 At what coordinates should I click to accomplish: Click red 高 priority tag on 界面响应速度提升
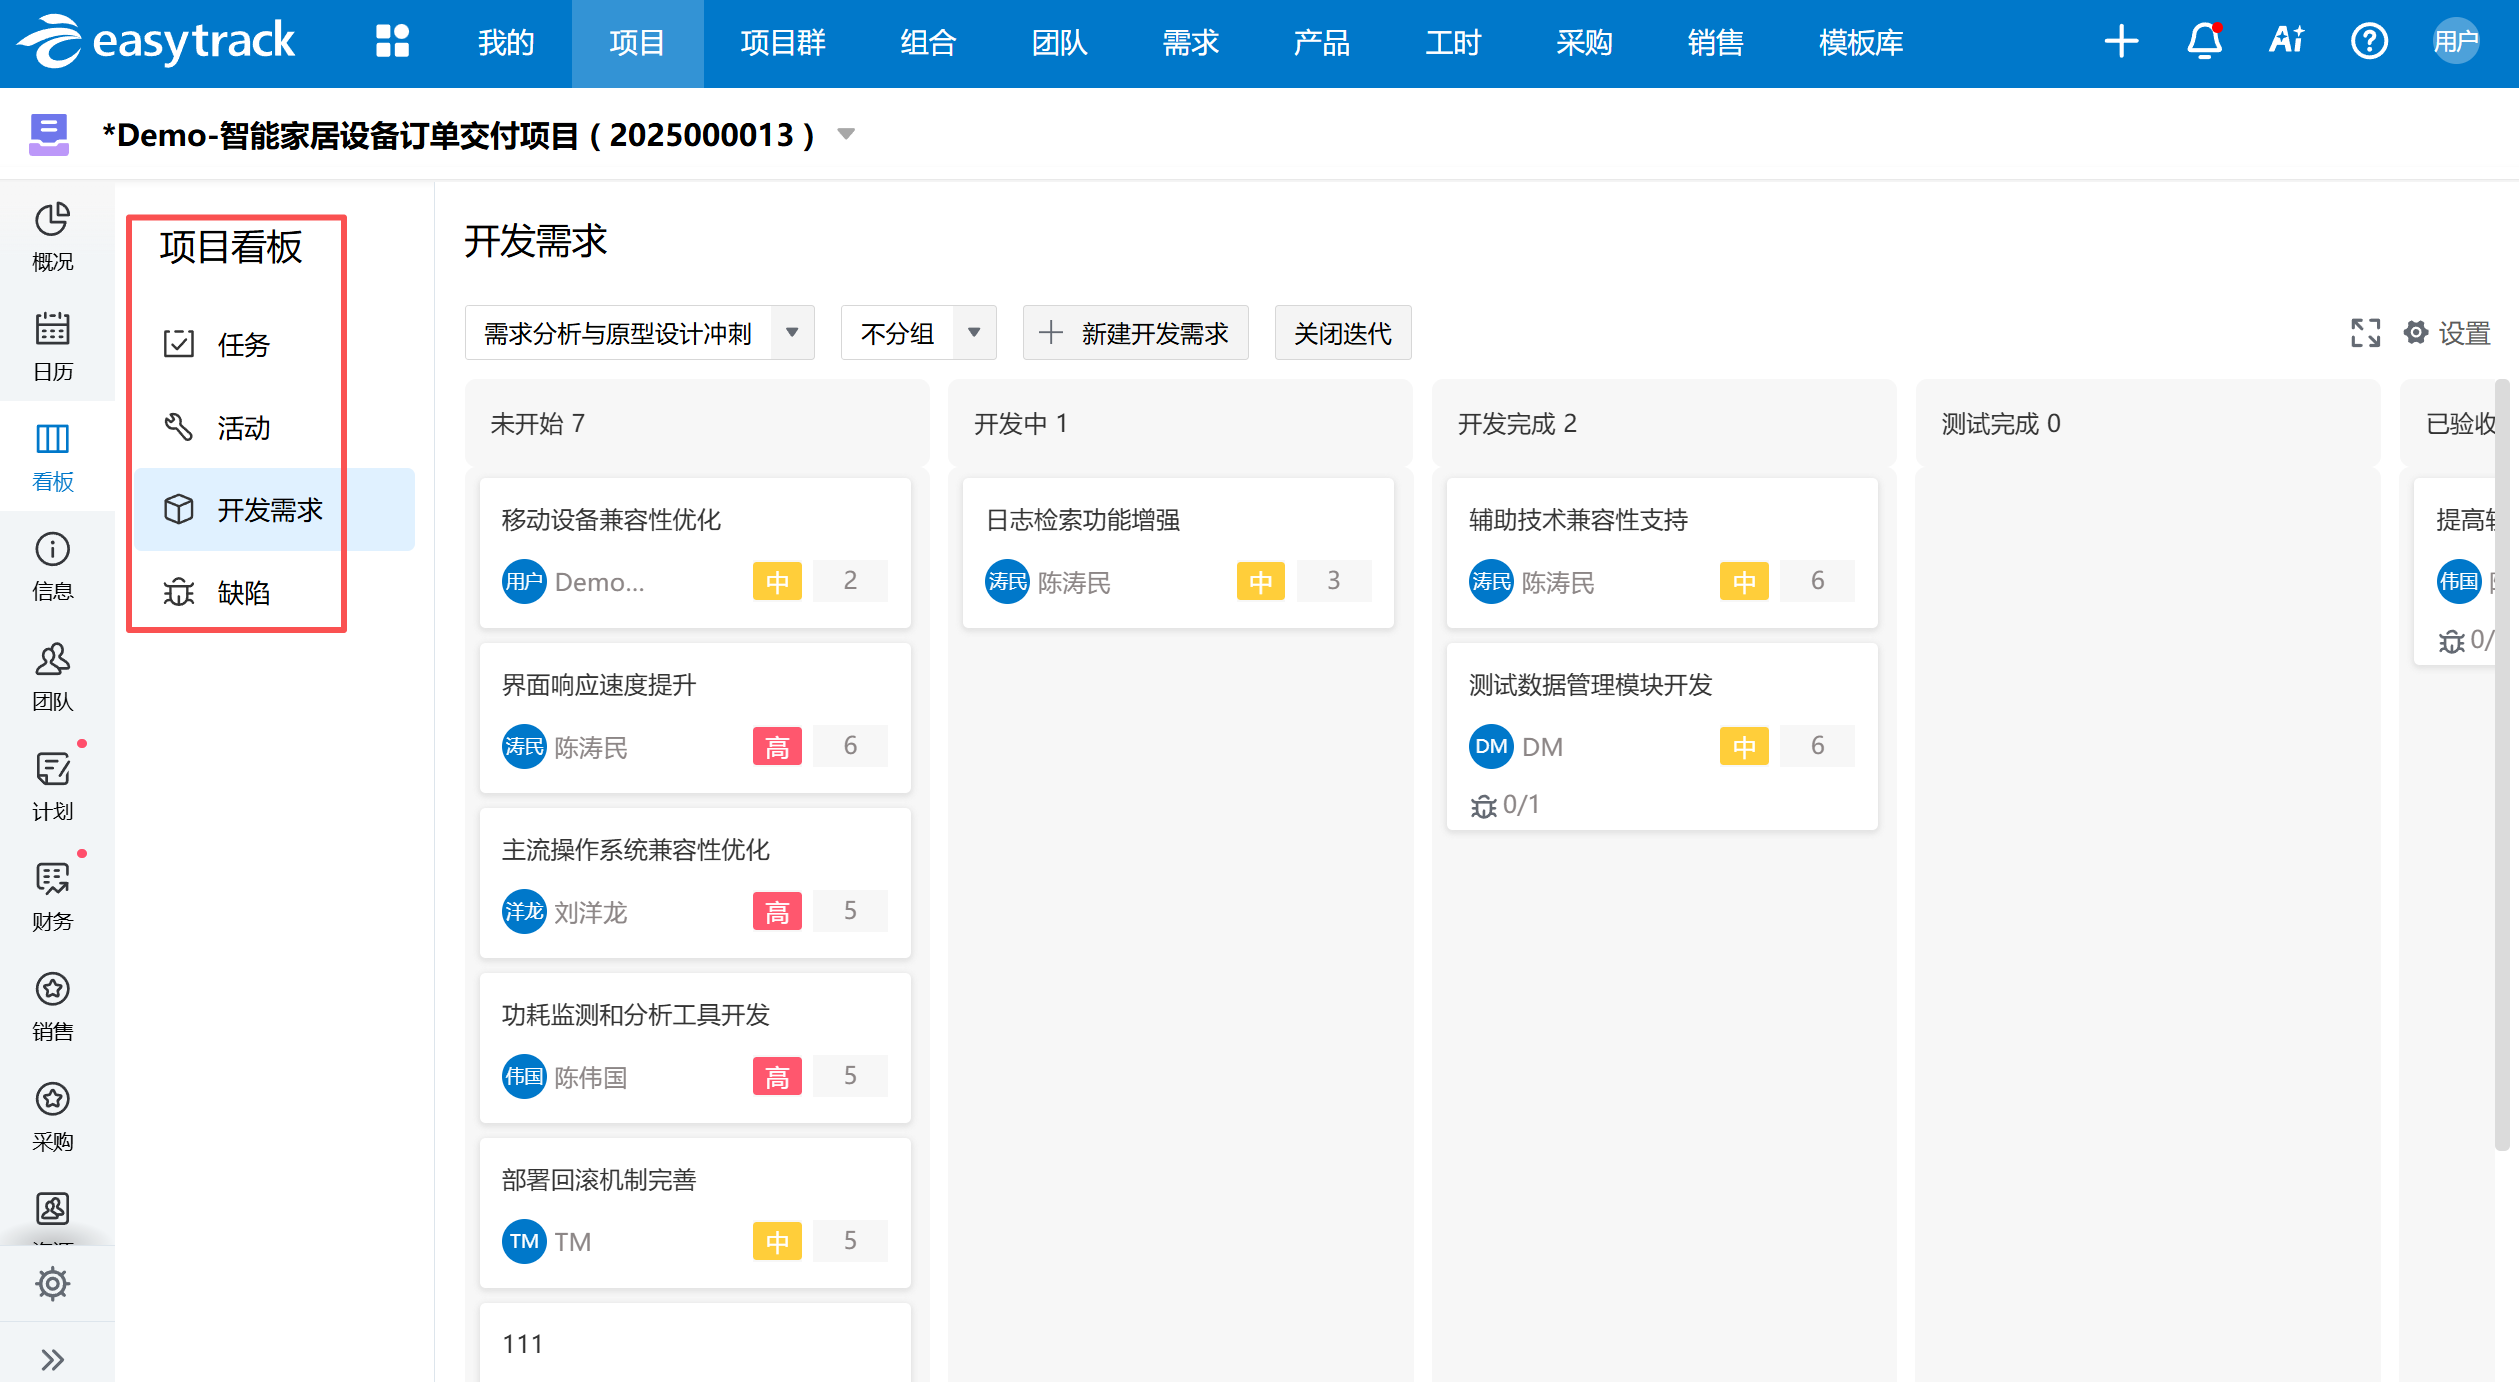pyautogui.click(x=777, y=747)
